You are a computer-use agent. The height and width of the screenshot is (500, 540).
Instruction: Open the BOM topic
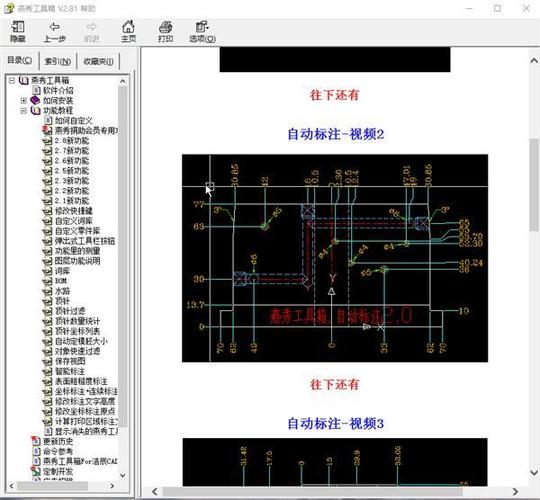point(61,281)
